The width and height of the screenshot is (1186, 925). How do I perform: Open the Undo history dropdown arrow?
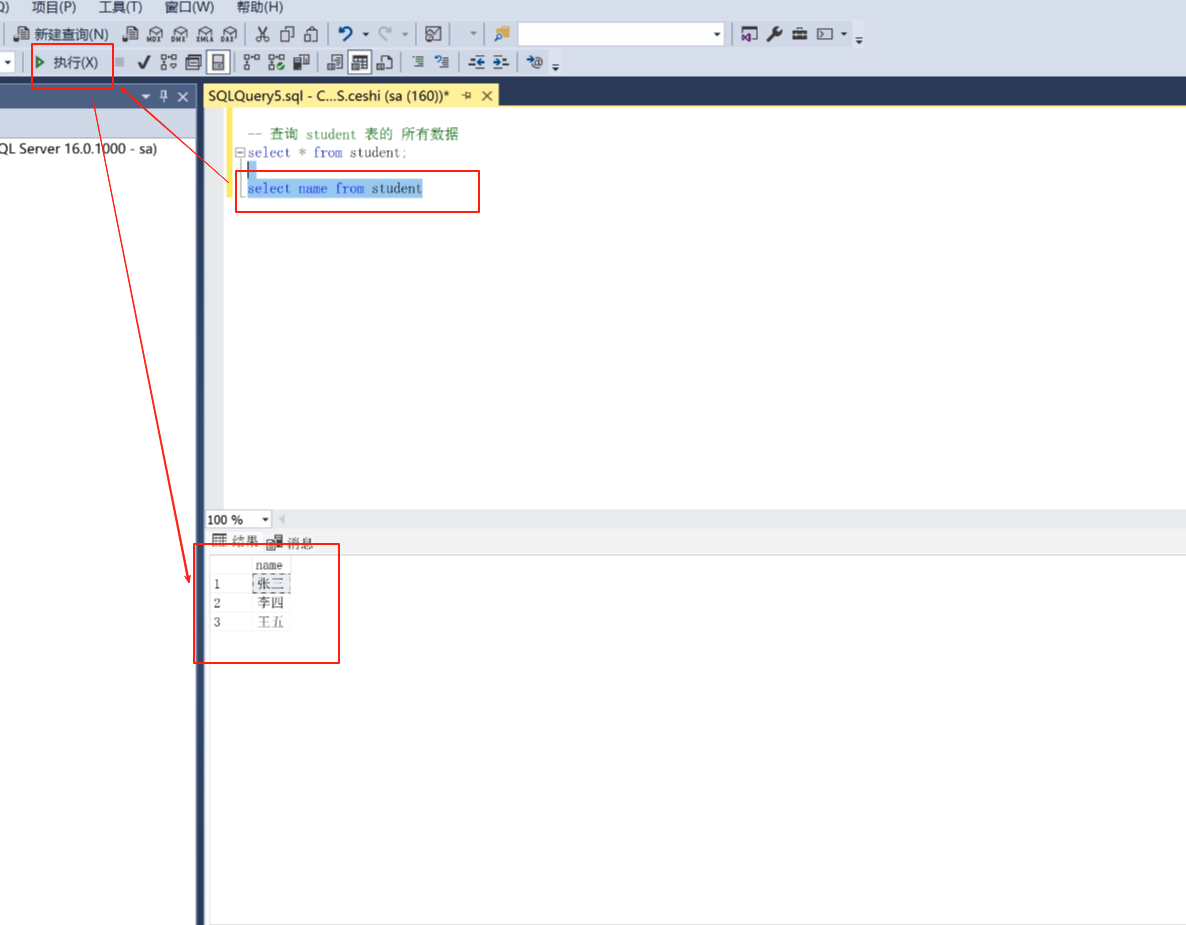click(365, 34)
